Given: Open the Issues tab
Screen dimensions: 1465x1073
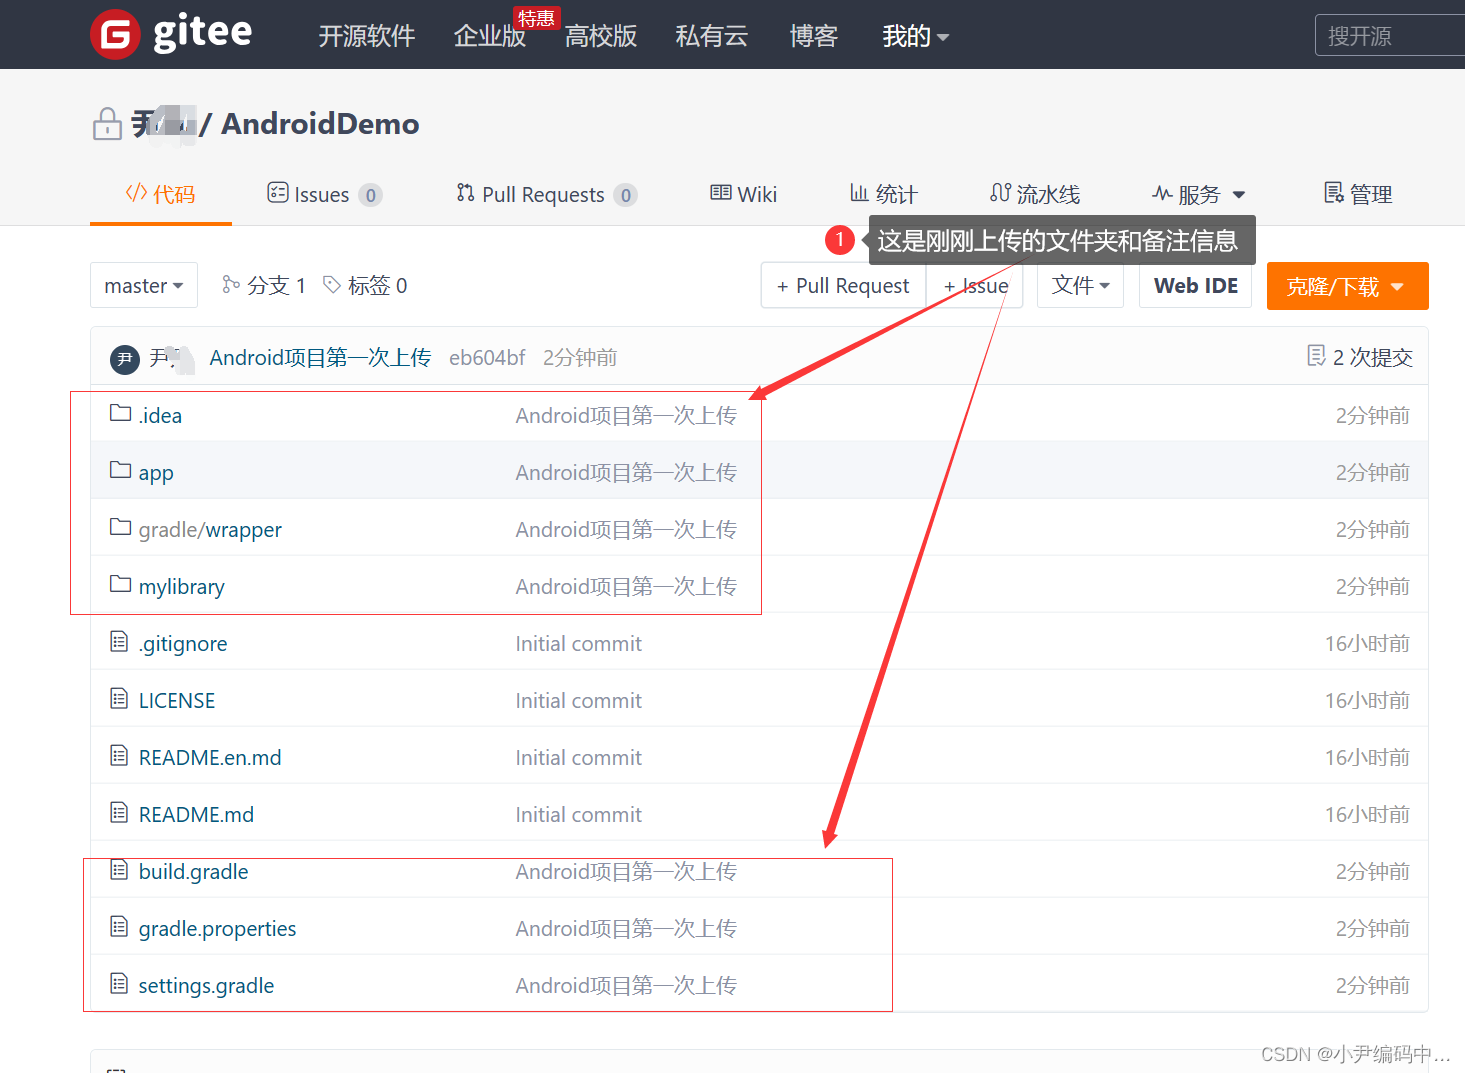Looking at the screenshot, I should pyautogui.click(x=325, y=194).
